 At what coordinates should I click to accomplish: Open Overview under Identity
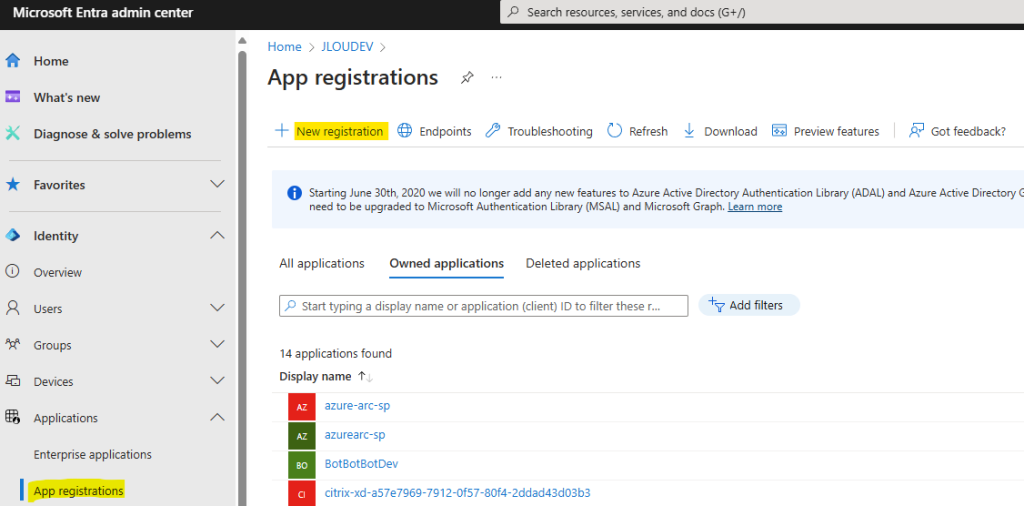coord(58,272)
